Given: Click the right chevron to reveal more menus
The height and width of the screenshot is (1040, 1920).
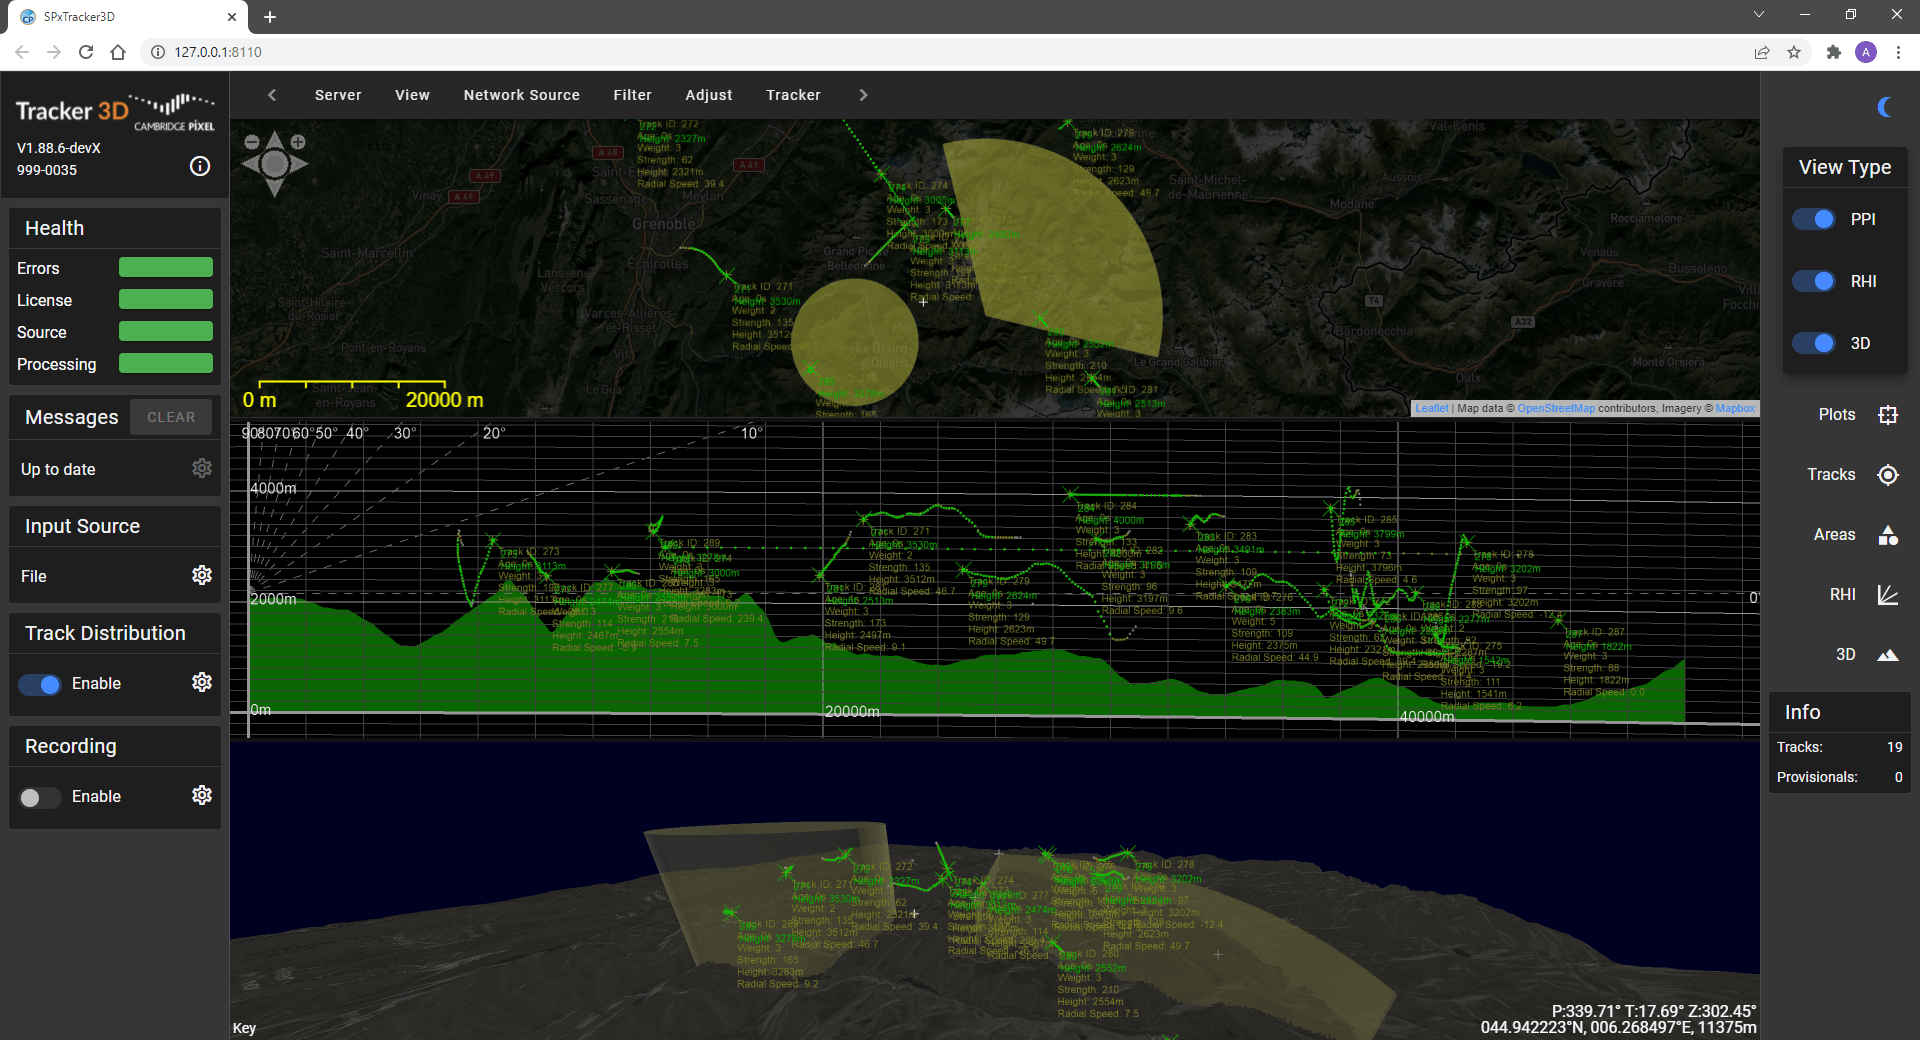Looking at the screenshot, I should [863, 95].
